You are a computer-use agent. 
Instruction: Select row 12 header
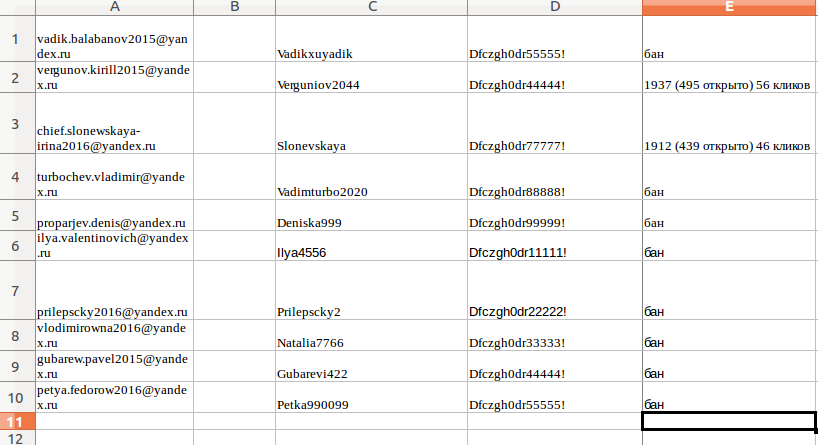pos(17,438)
